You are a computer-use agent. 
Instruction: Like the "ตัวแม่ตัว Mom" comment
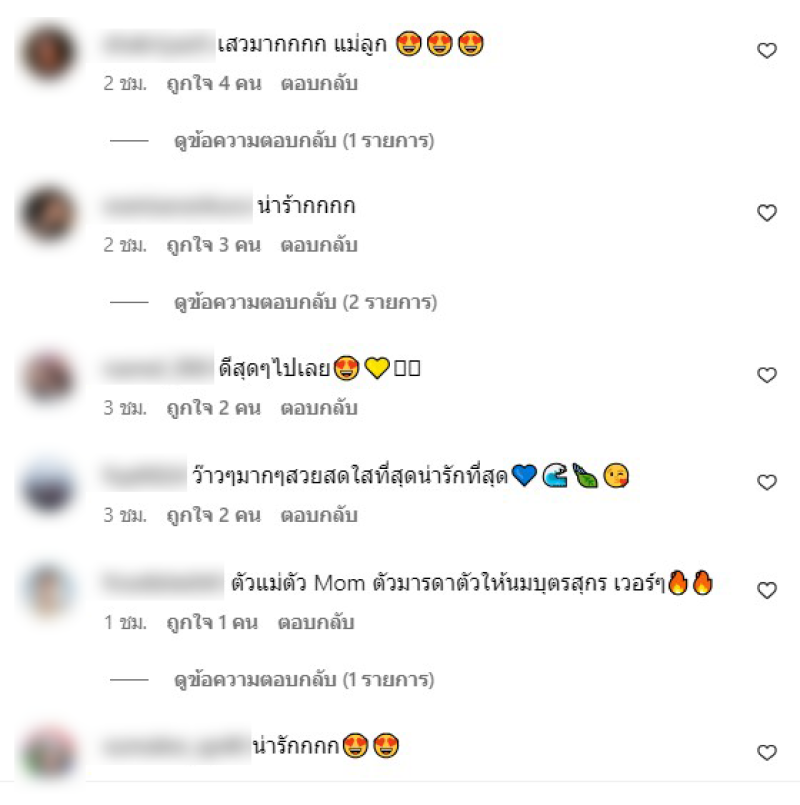[767, 590]
